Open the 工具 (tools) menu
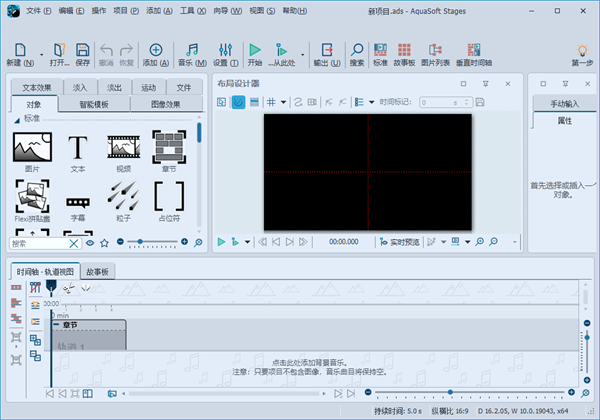Viewport: 600px width, 420px height. click(x=187, y=9)
